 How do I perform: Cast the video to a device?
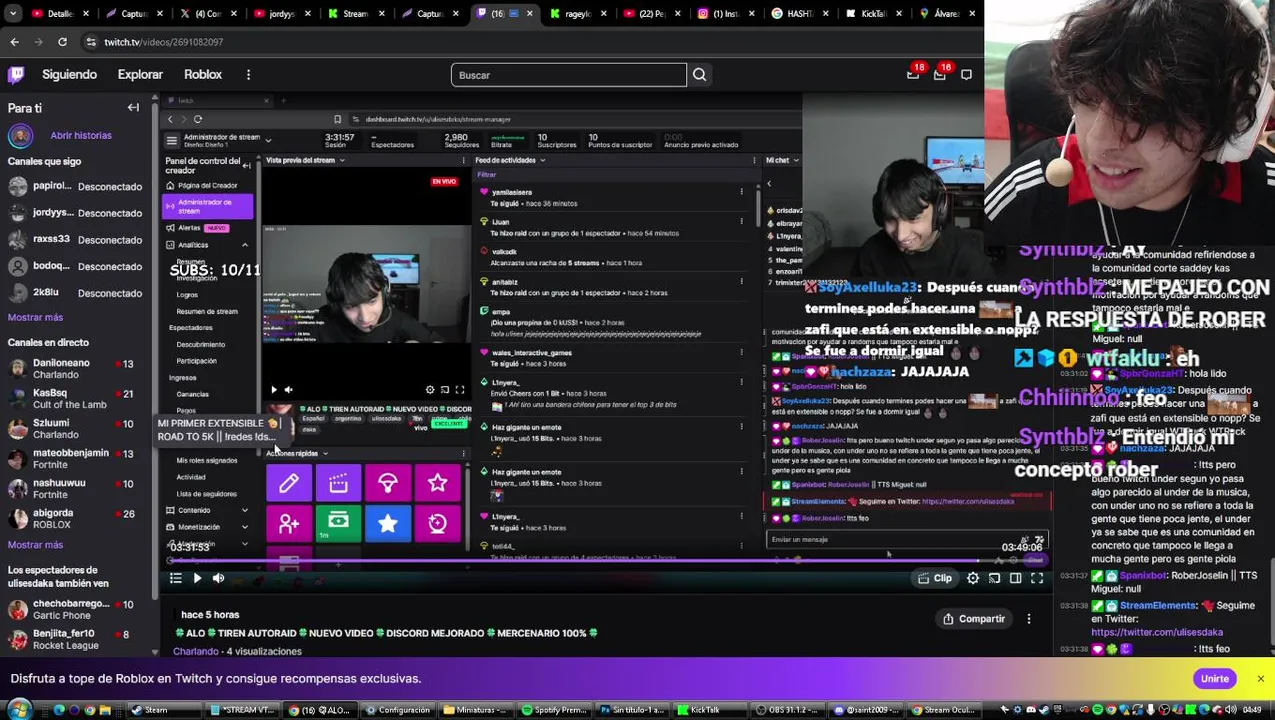coord(994,578)
